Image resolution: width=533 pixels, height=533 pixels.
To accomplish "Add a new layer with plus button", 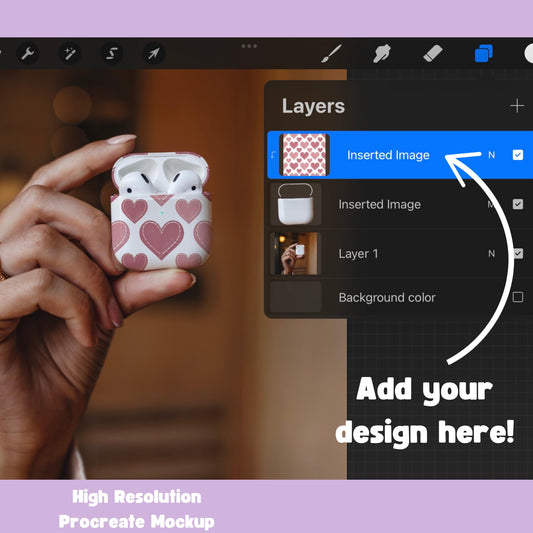I will pyautogui.click(x=517, y=106).
